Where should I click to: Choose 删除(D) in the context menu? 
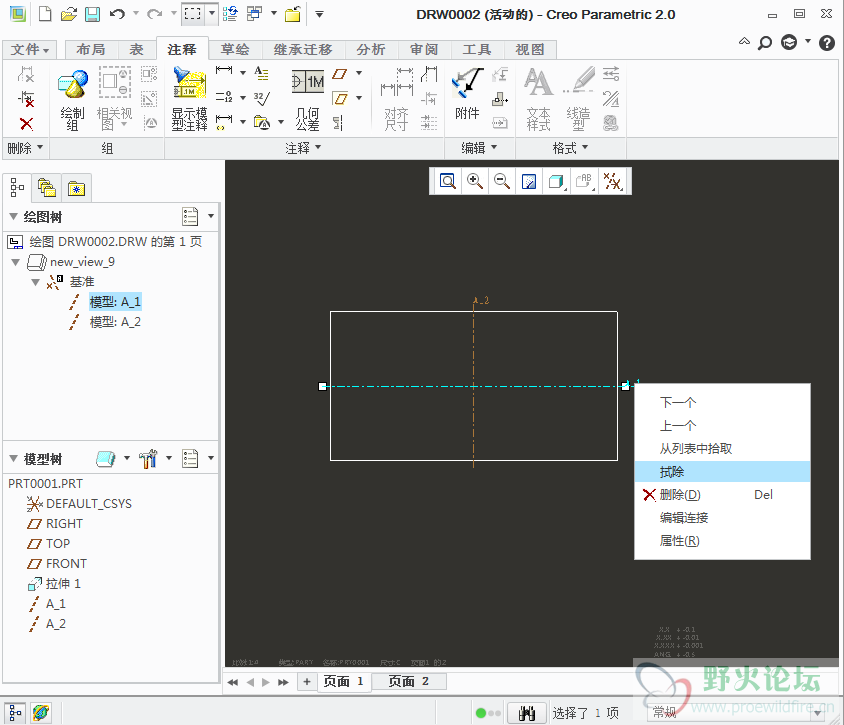722,495
